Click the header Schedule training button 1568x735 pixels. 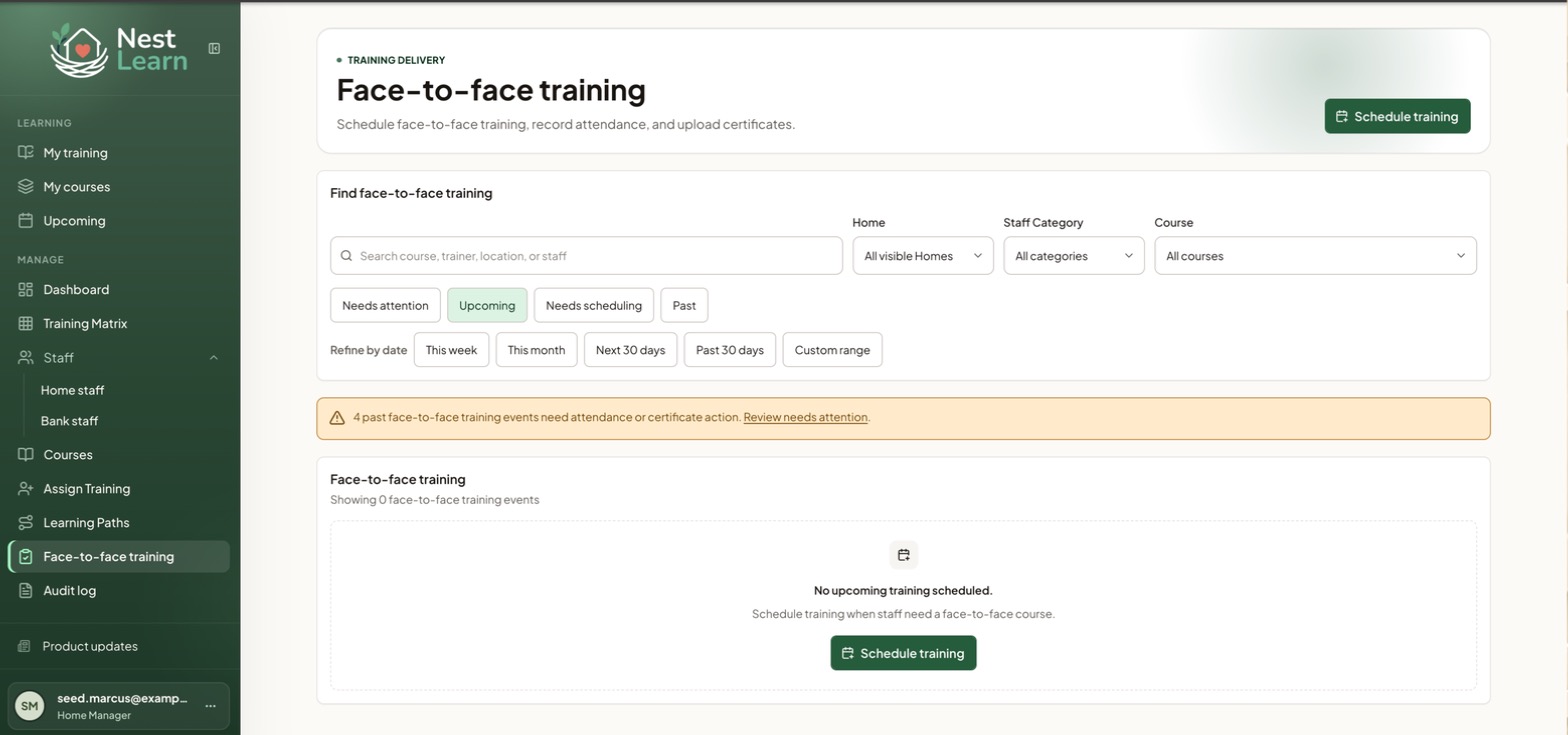click(x=1397, y=116)
